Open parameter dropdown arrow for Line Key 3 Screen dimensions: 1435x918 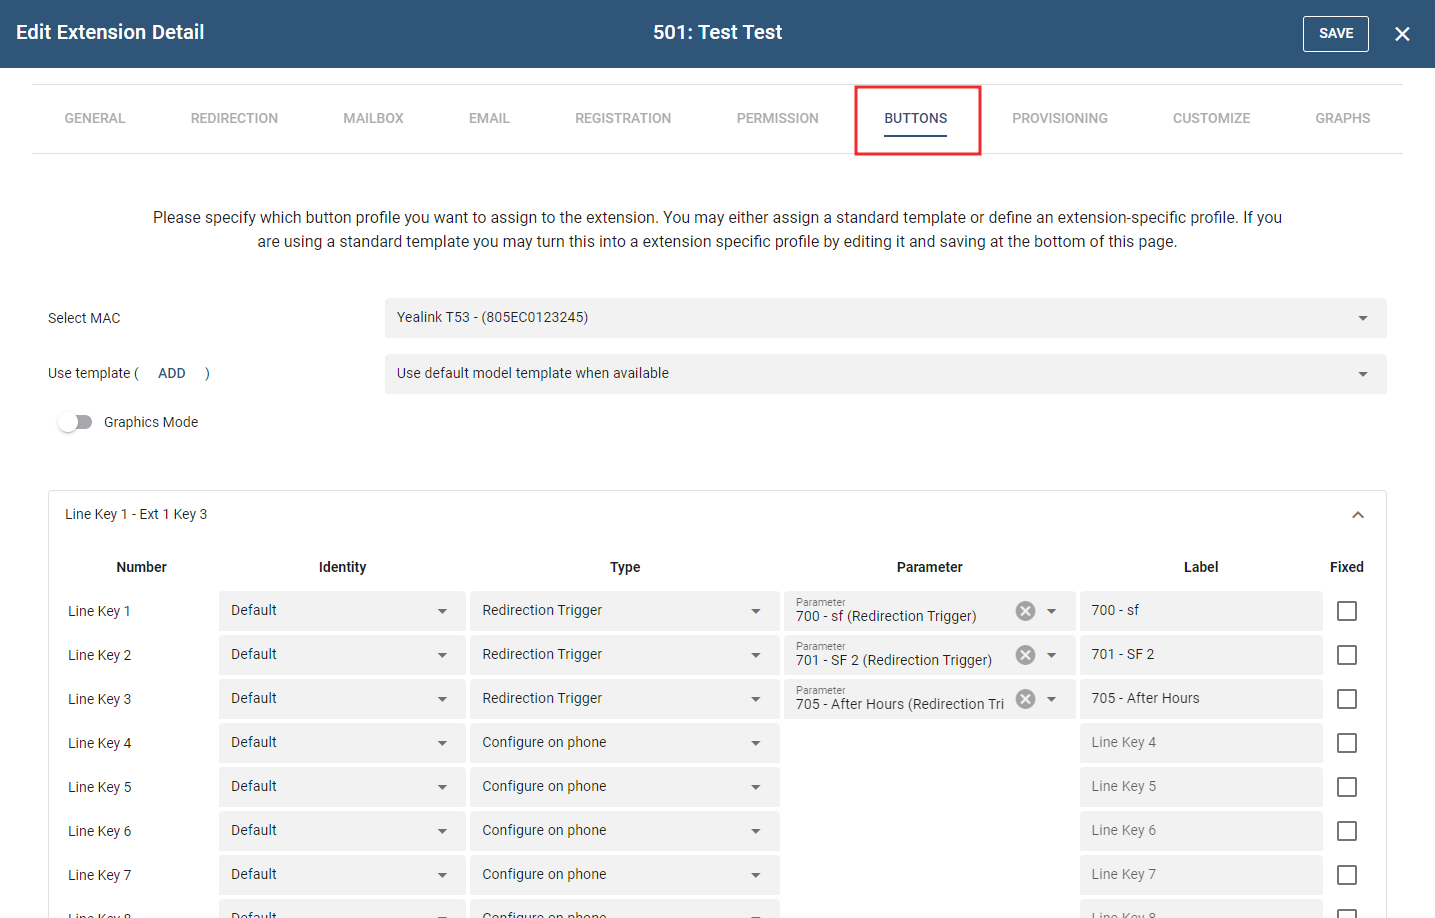tap(1052, 699)
